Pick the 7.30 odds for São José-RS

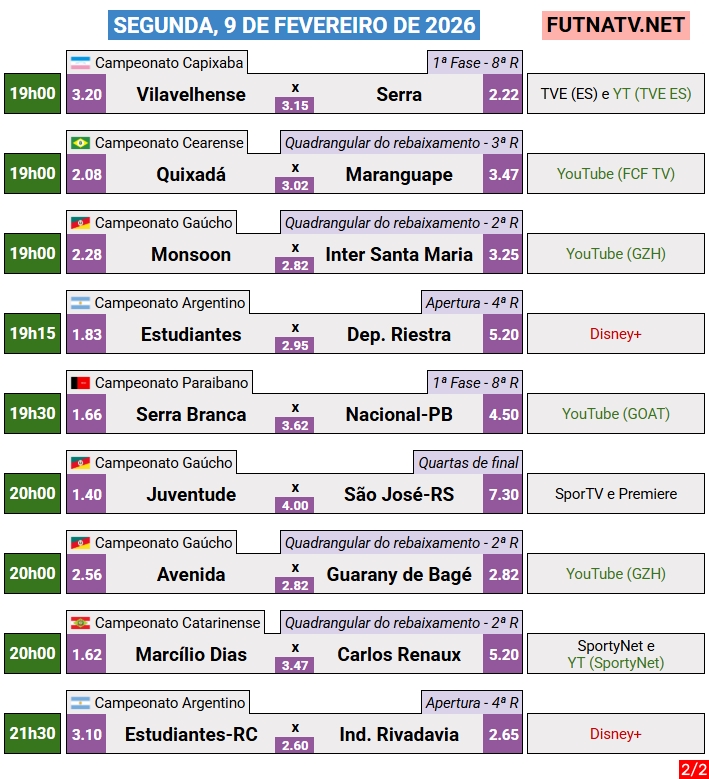pyautogui.click(x=503, y=494)
